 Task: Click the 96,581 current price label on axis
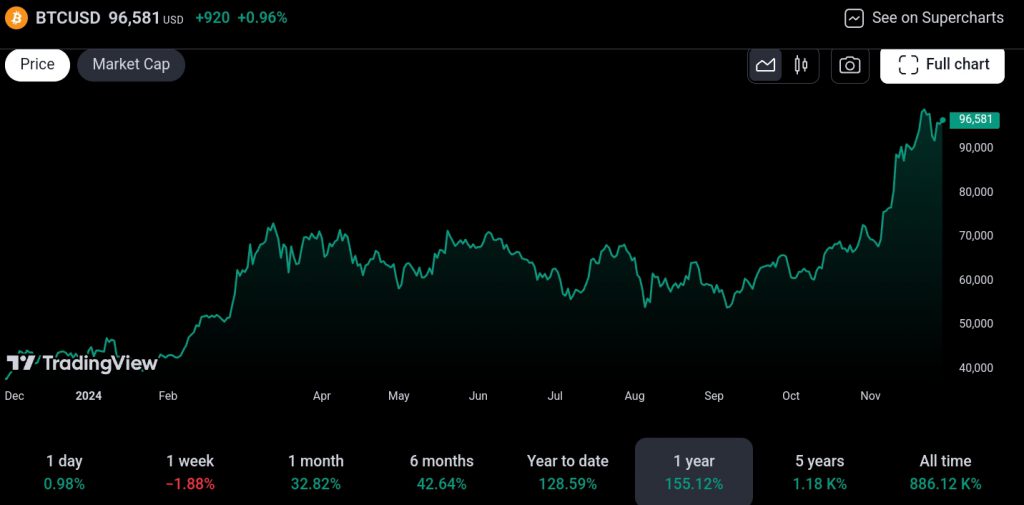pyautogui.click(x=974, y=119)
